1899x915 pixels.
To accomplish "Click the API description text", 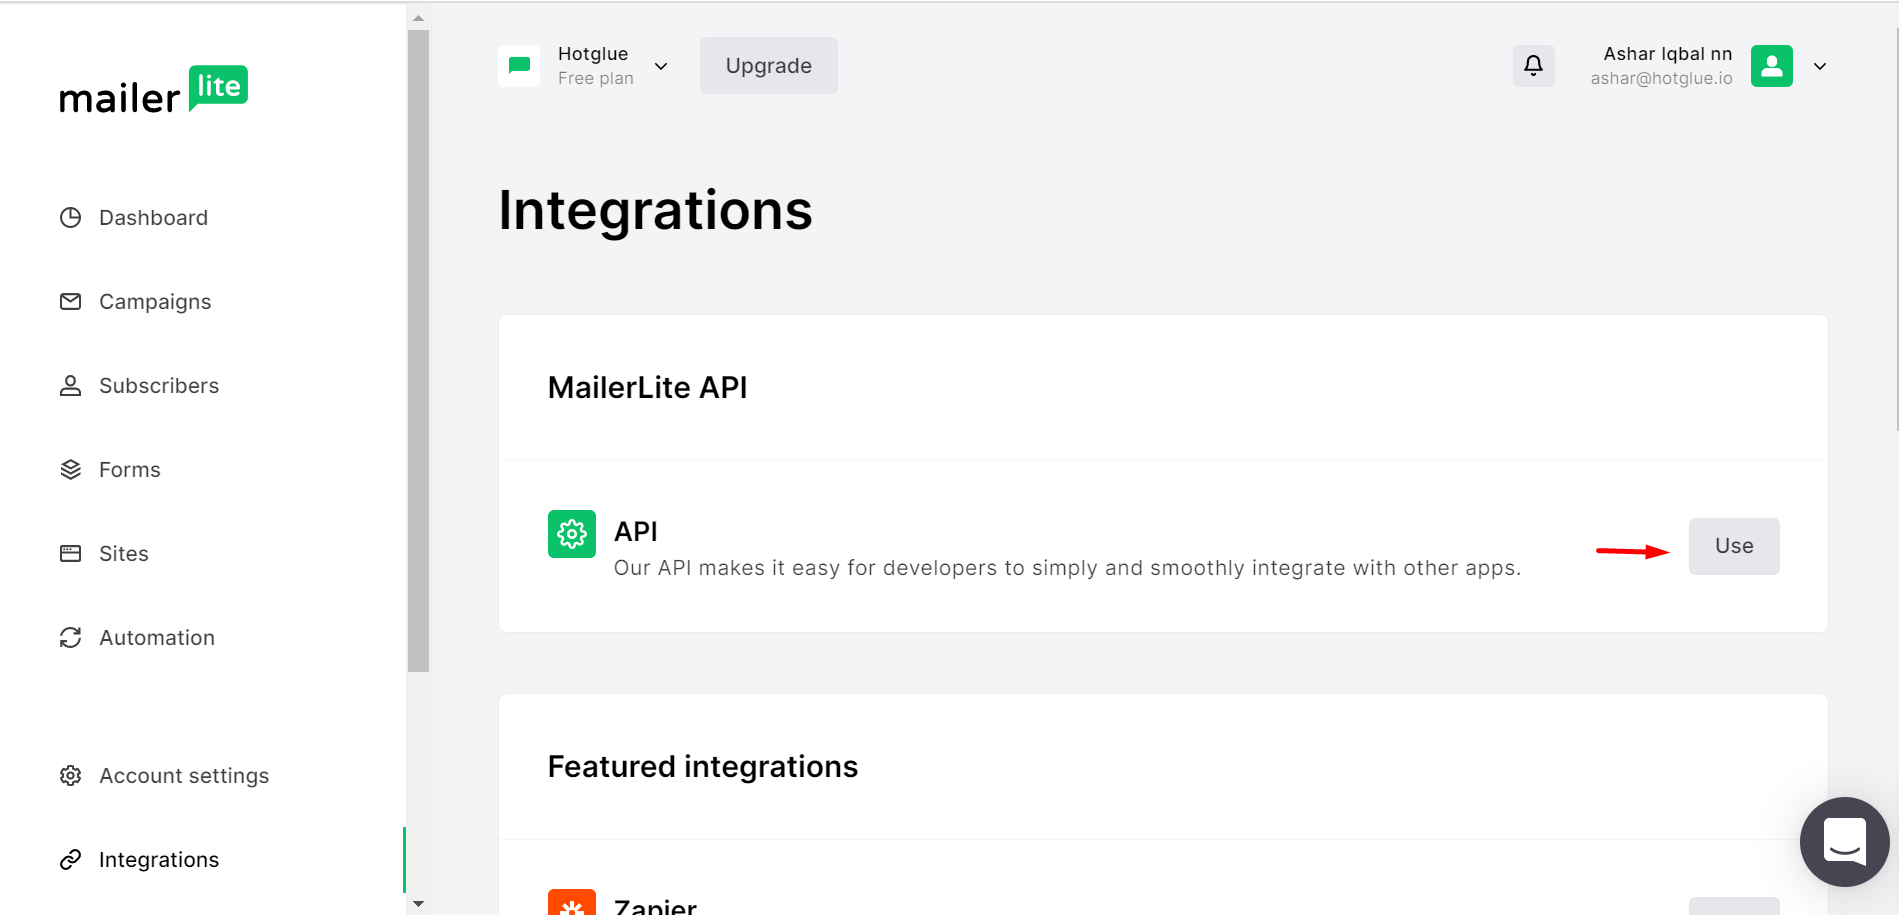I will pyautogui.click(x=1067, y=568).
